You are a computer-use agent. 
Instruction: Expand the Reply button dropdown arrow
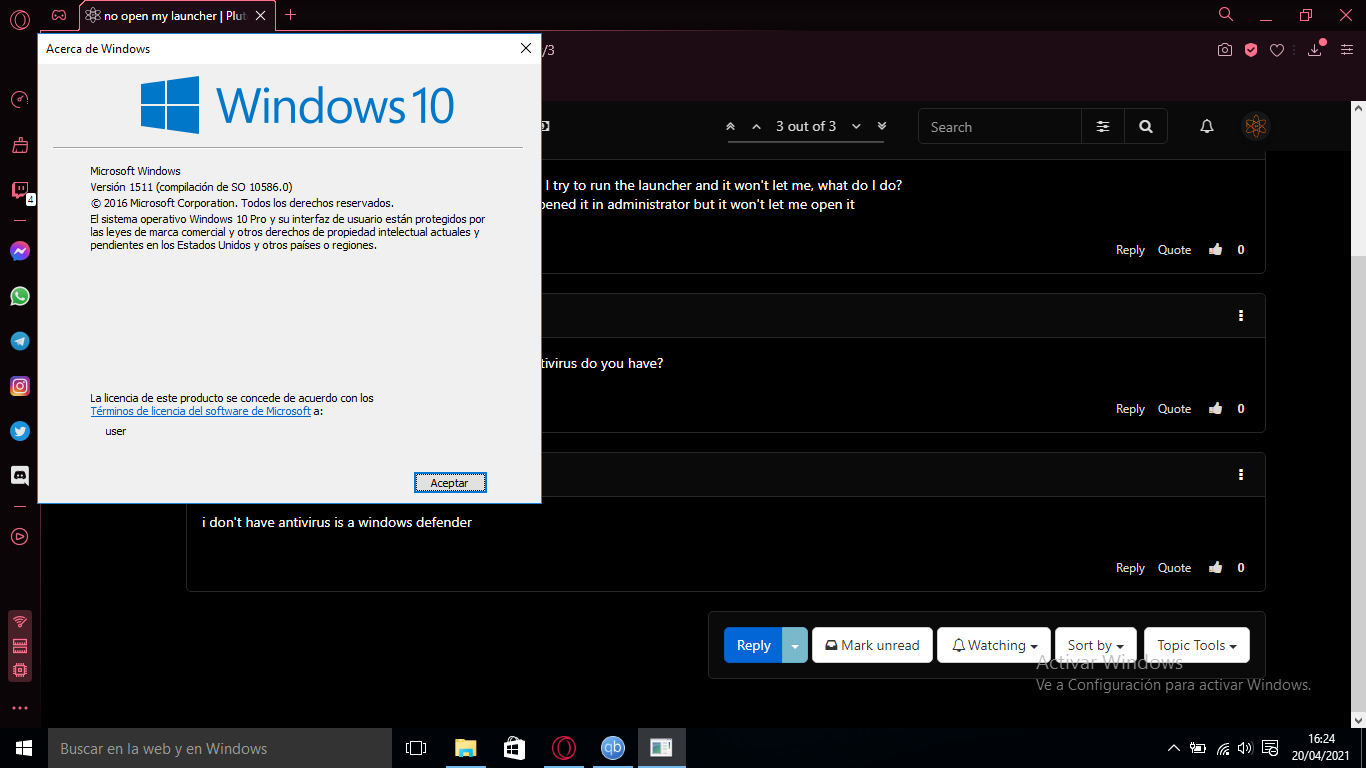[x=795, y=645]
